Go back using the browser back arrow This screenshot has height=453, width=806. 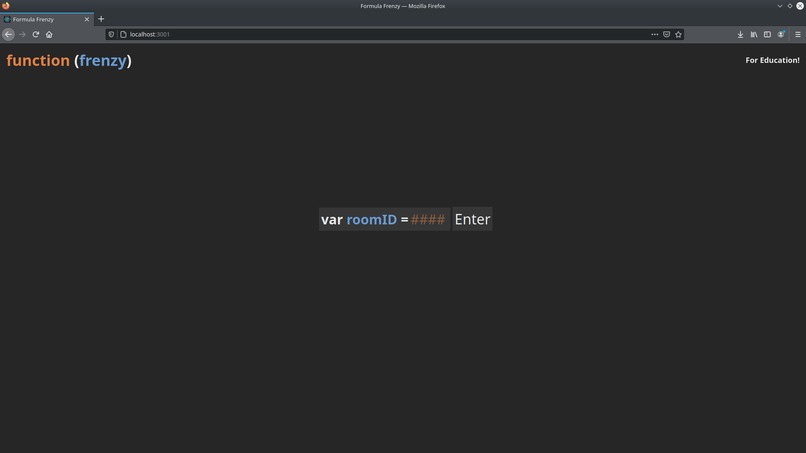coord(8,34)
